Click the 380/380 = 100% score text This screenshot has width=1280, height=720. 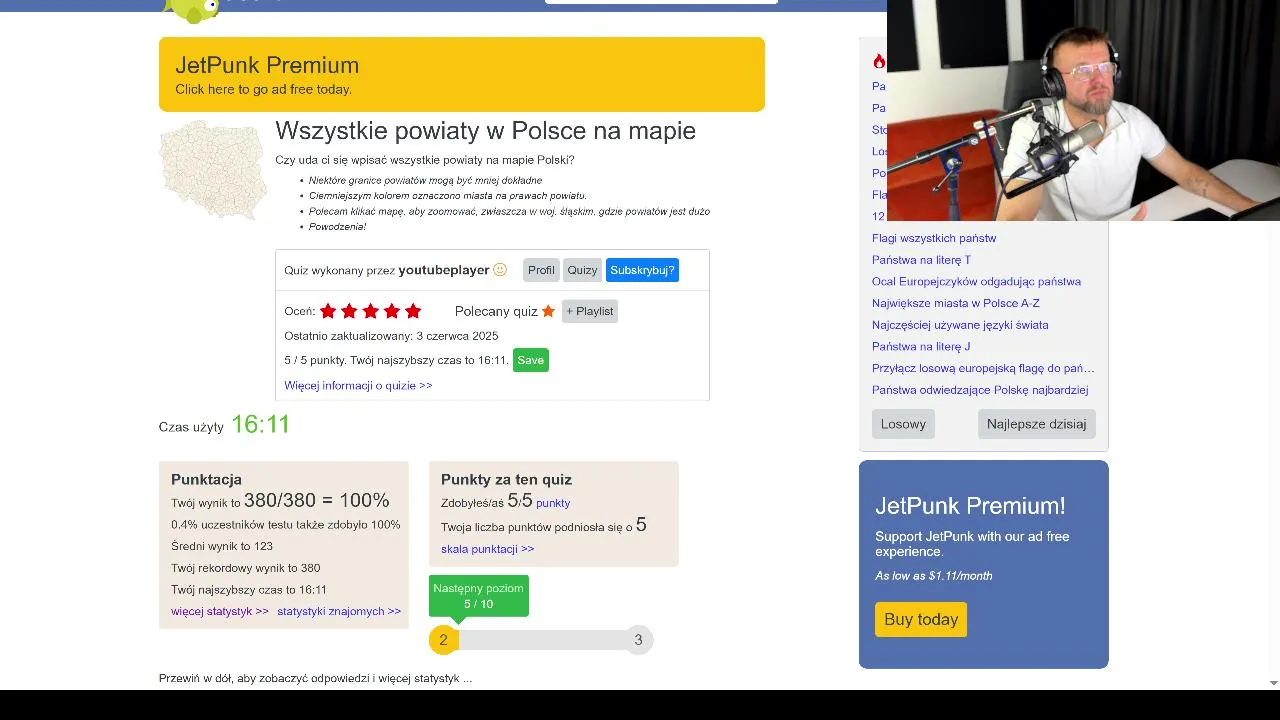click(317, 501)
